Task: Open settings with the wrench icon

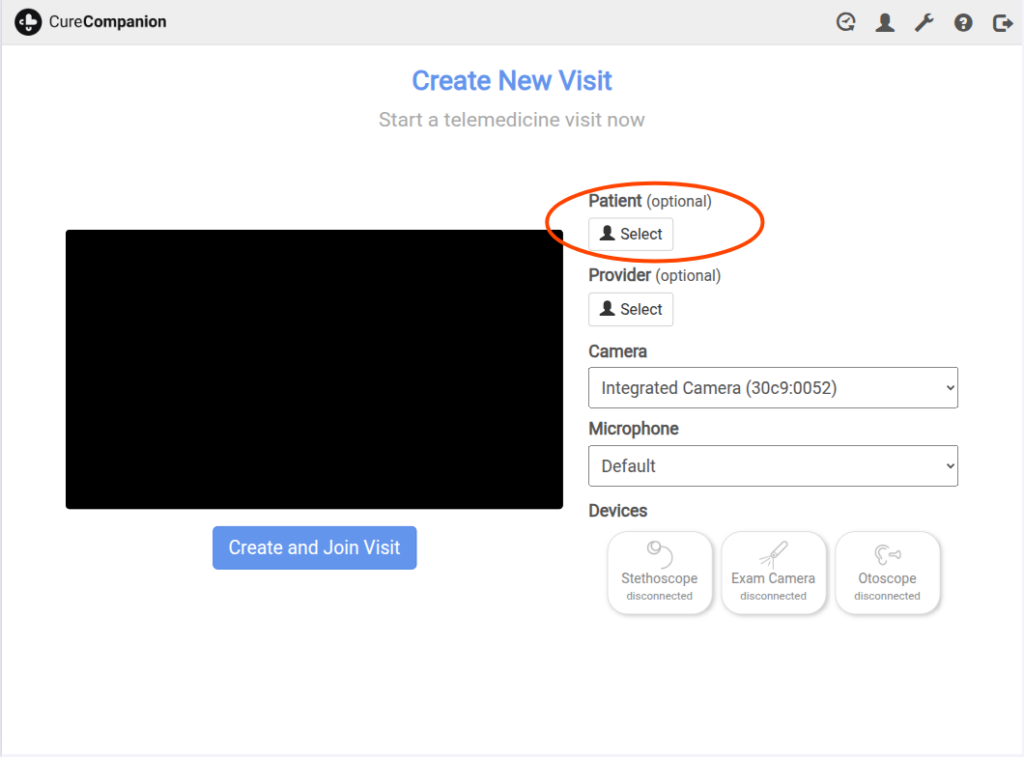Action: point(924,22)
